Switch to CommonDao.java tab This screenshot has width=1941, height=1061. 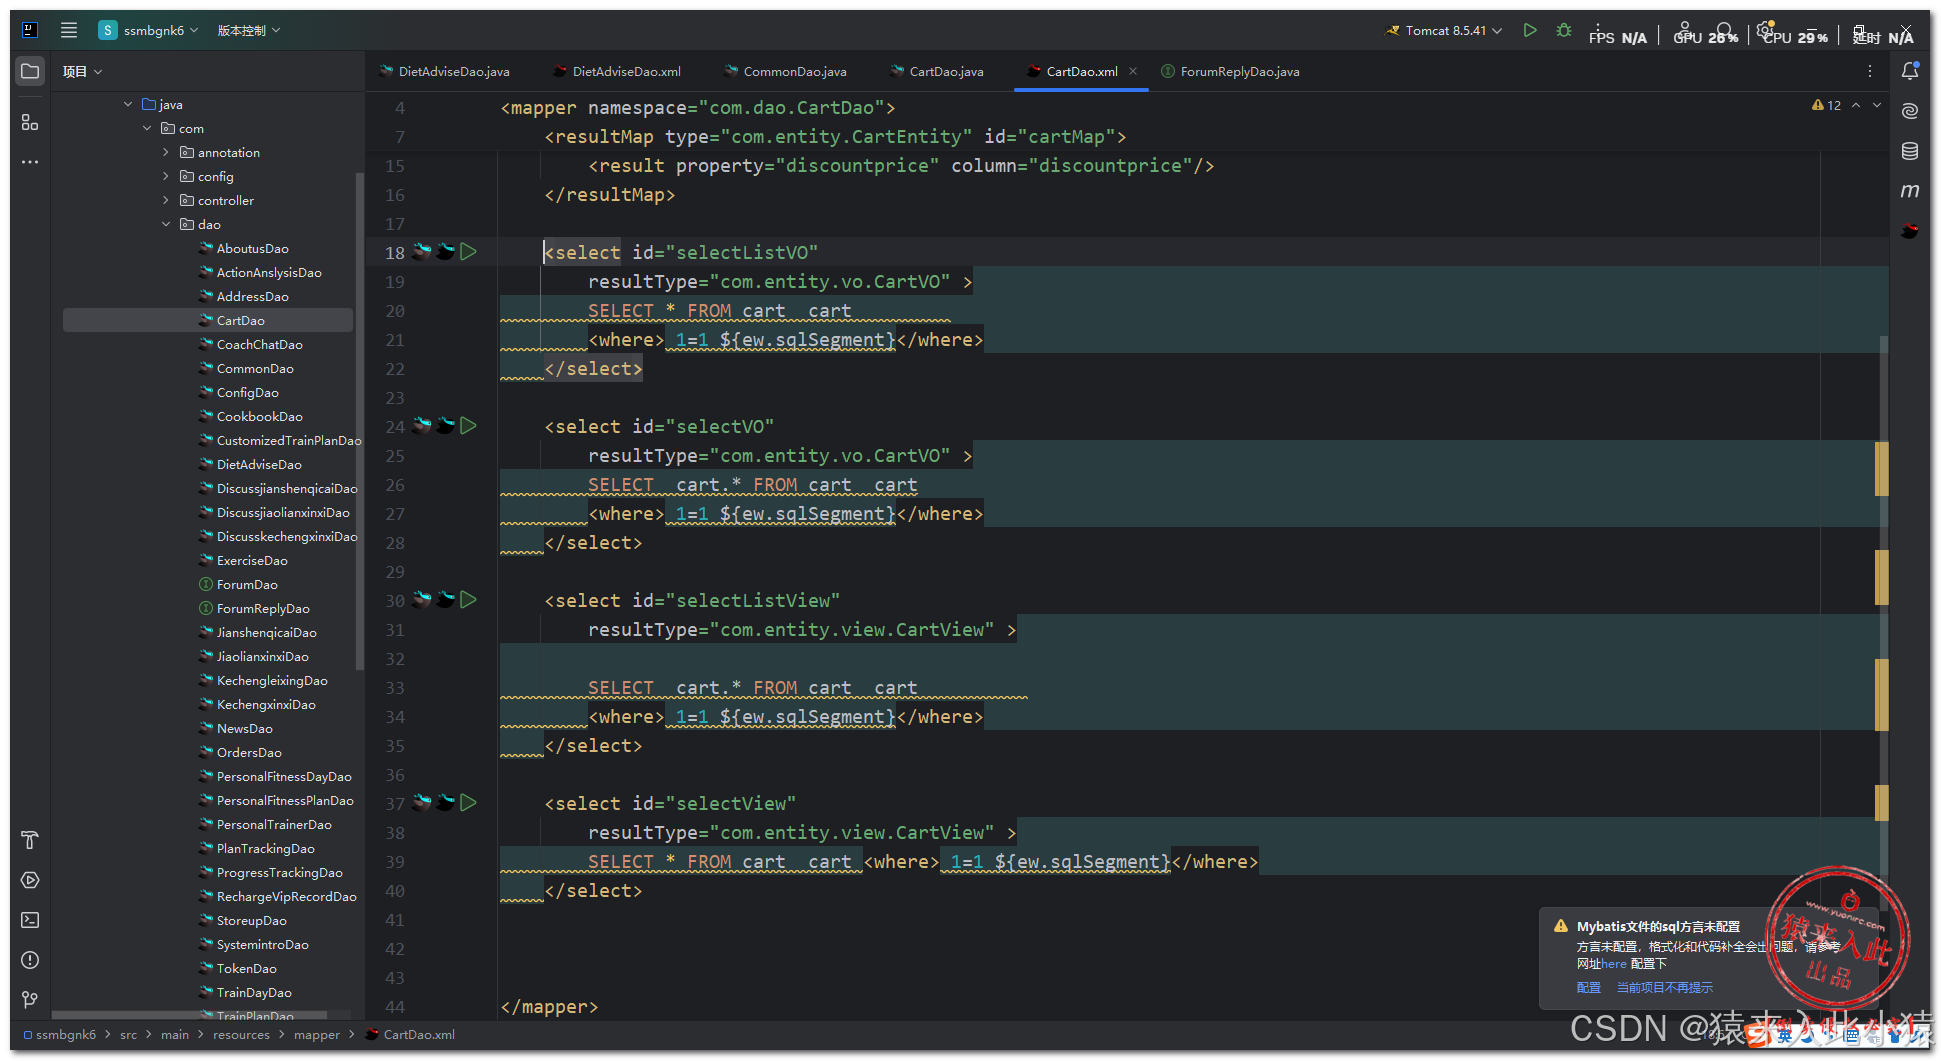786,71
